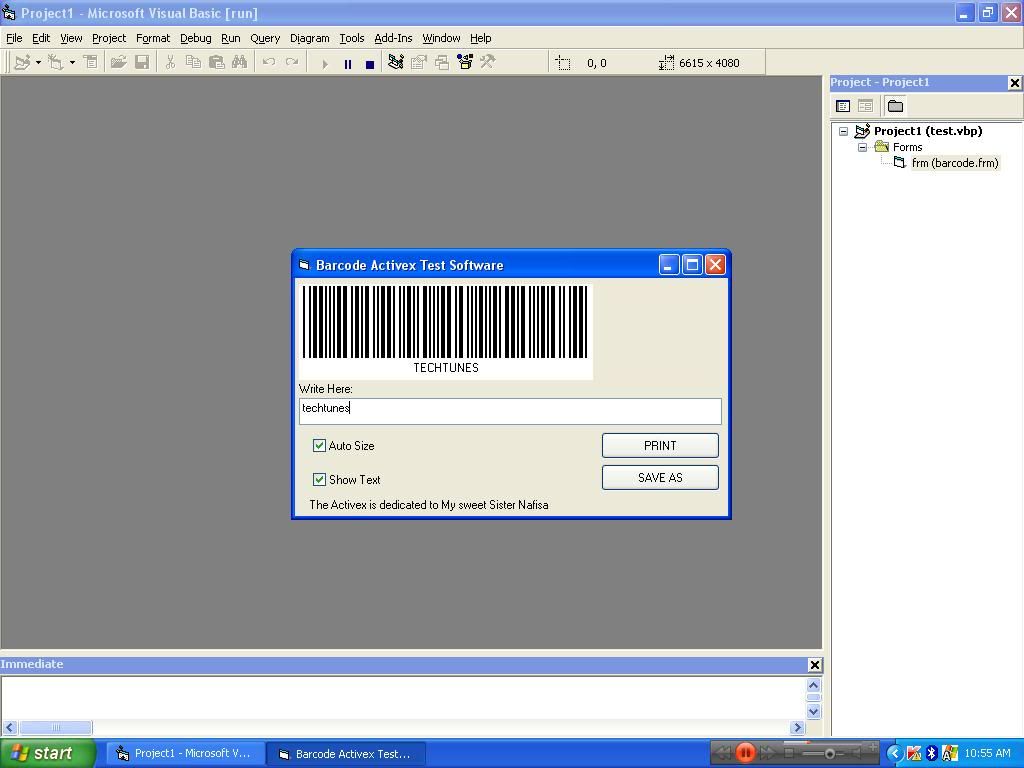This screenshot has height=768, width=1024.
Task: Click the taskbar media player volume slider
Action: pyautogui.click(x=829, y=752)
